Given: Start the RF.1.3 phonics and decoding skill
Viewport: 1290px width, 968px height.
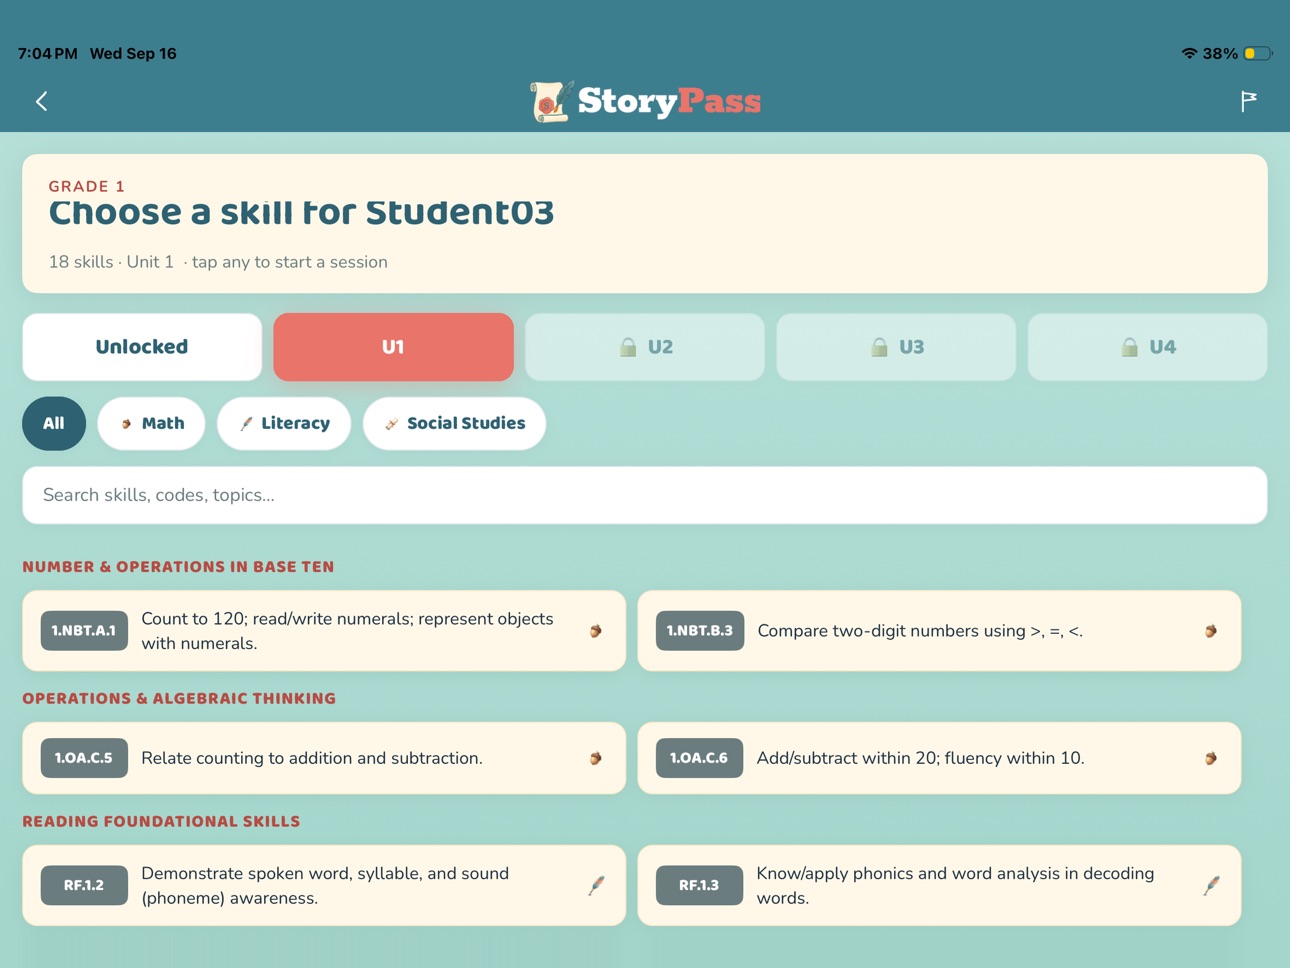Looking at the screenshot, I should [x=939, y=885].
